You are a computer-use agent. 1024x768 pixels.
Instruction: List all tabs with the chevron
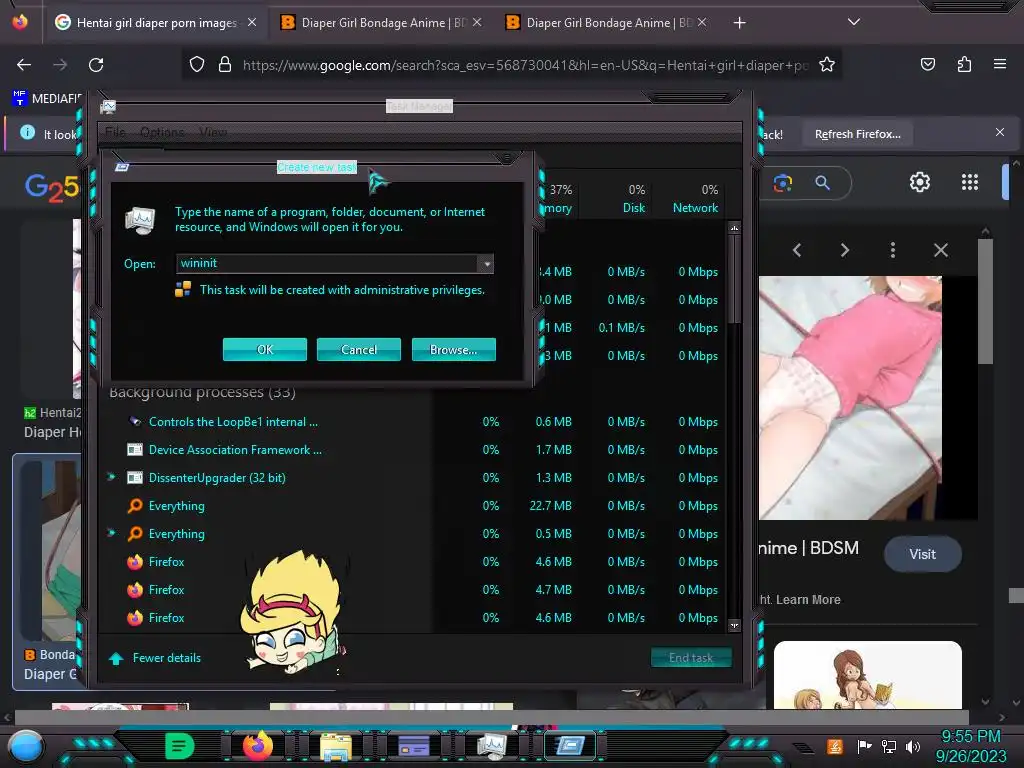[x=854, y=22]
